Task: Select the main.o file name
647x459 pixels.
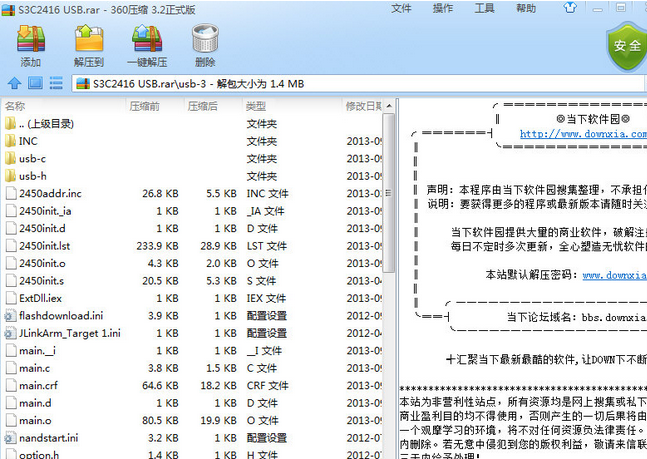Action: 35,421
